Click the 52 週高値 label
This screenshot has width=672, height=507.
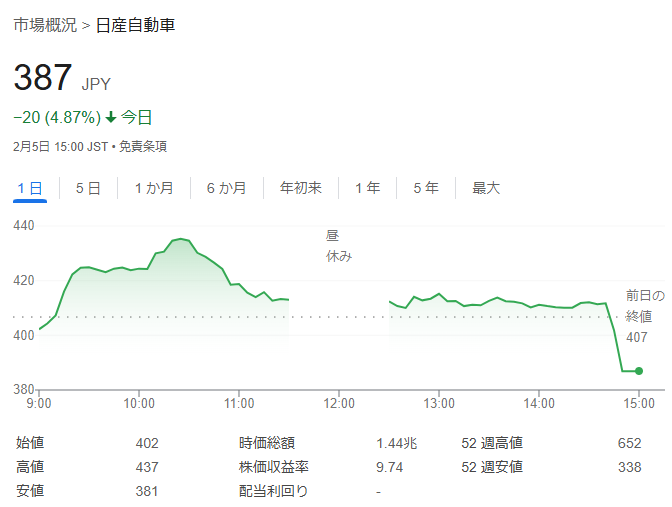coord(492,443)
